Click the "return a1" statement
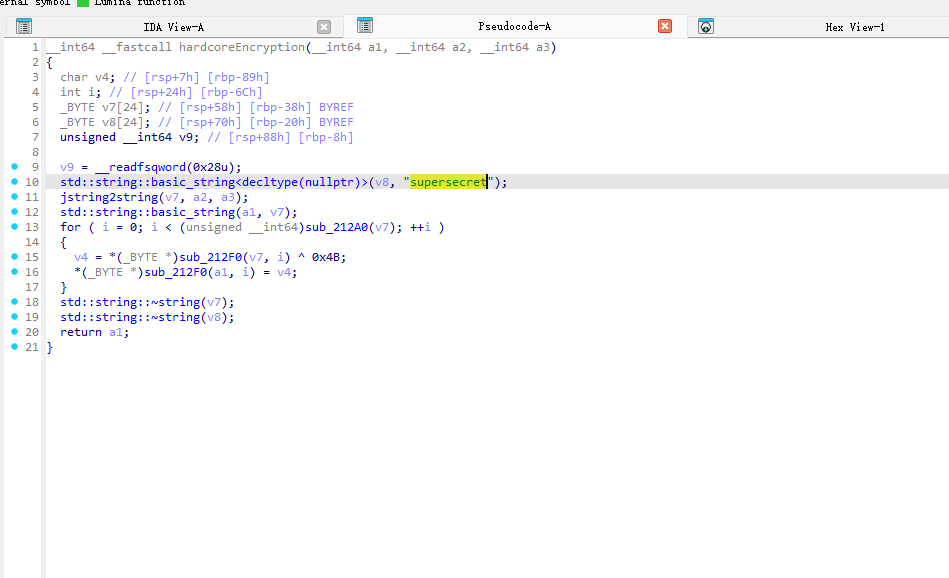 tap(93, 332)
